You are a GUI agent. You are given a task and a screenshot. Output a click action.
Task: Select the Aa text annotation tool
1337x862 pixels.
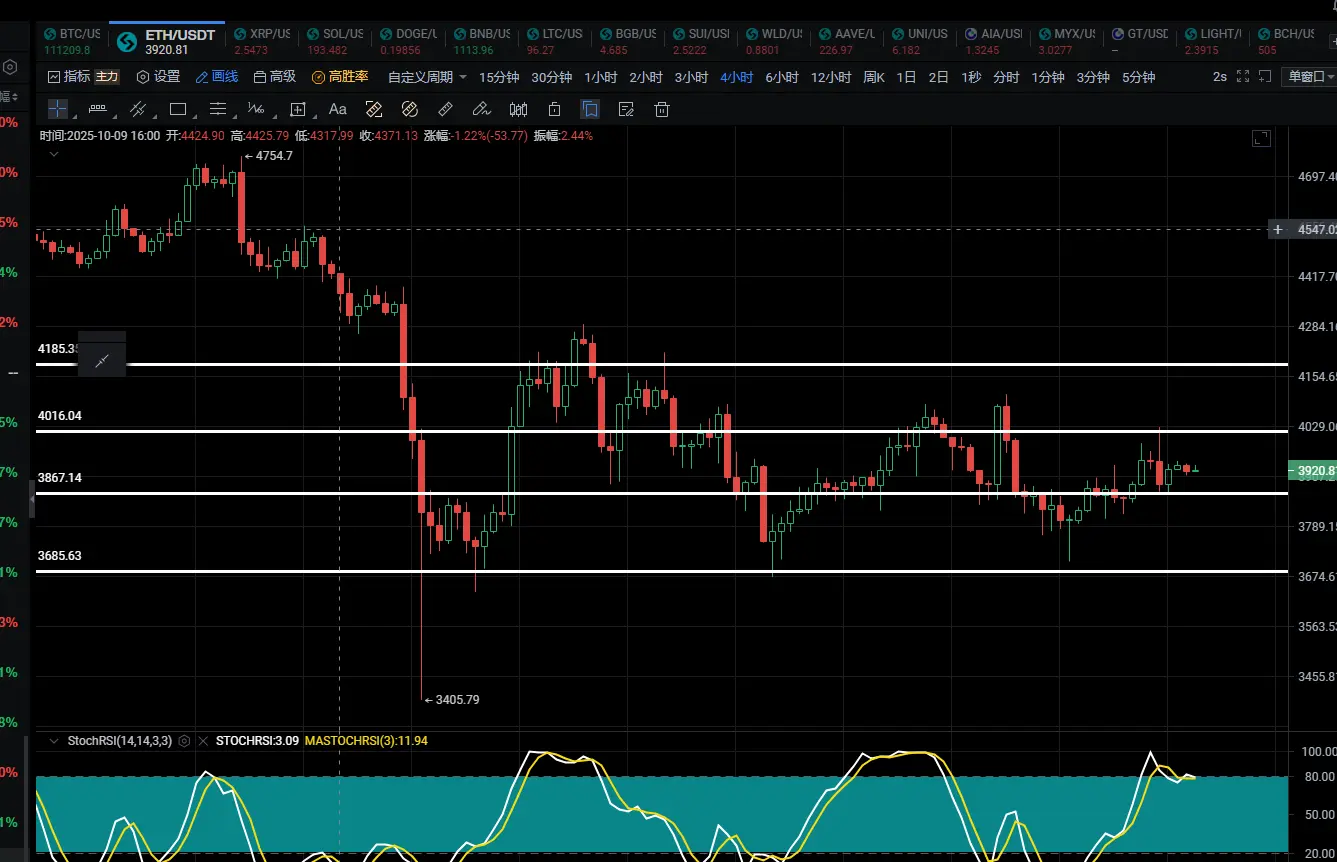337,109
